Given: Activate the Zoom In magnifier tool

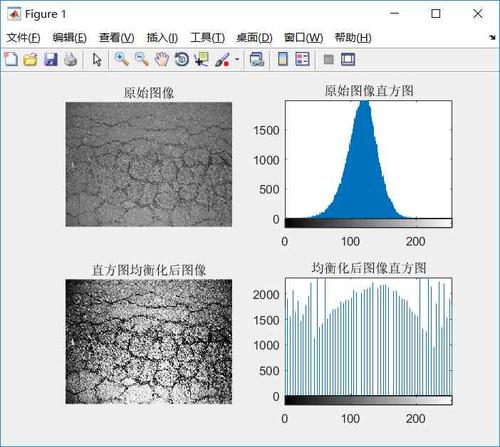Looking at the screenshot, I should point(122,60).
